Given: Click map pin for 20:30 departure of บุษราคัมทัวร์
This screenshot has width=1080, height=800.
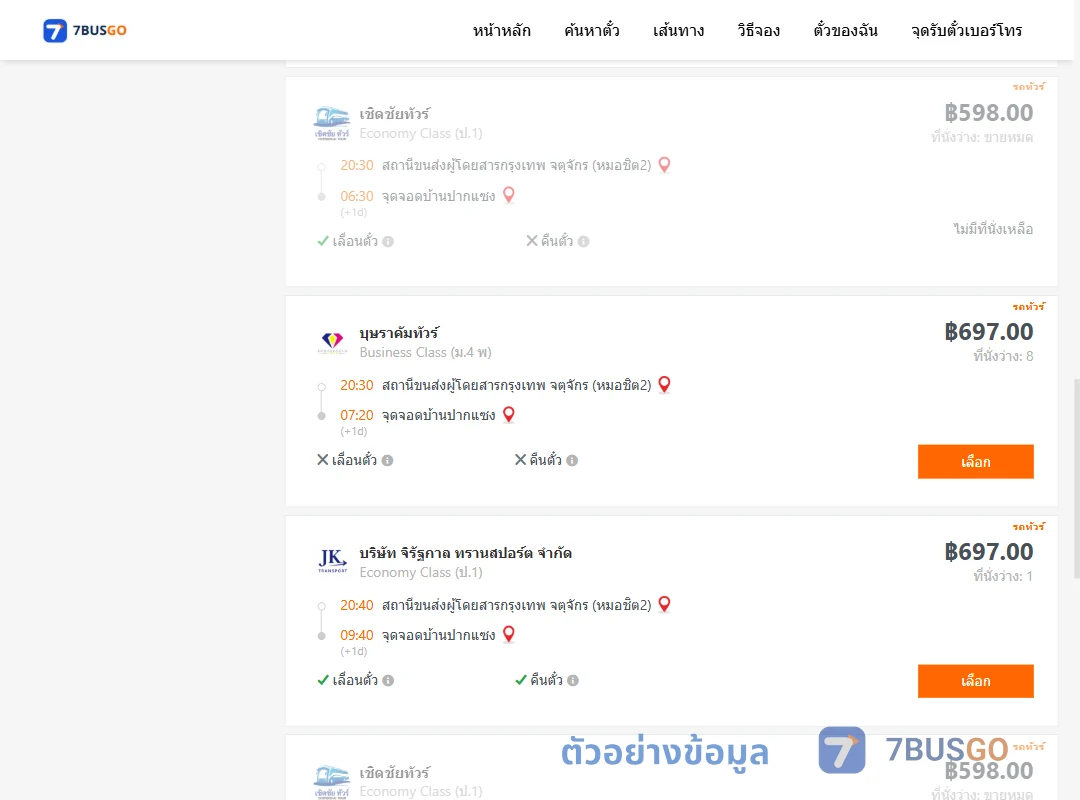Looking at the screenshot, I should pyautogui.click(x=664, y=384).
